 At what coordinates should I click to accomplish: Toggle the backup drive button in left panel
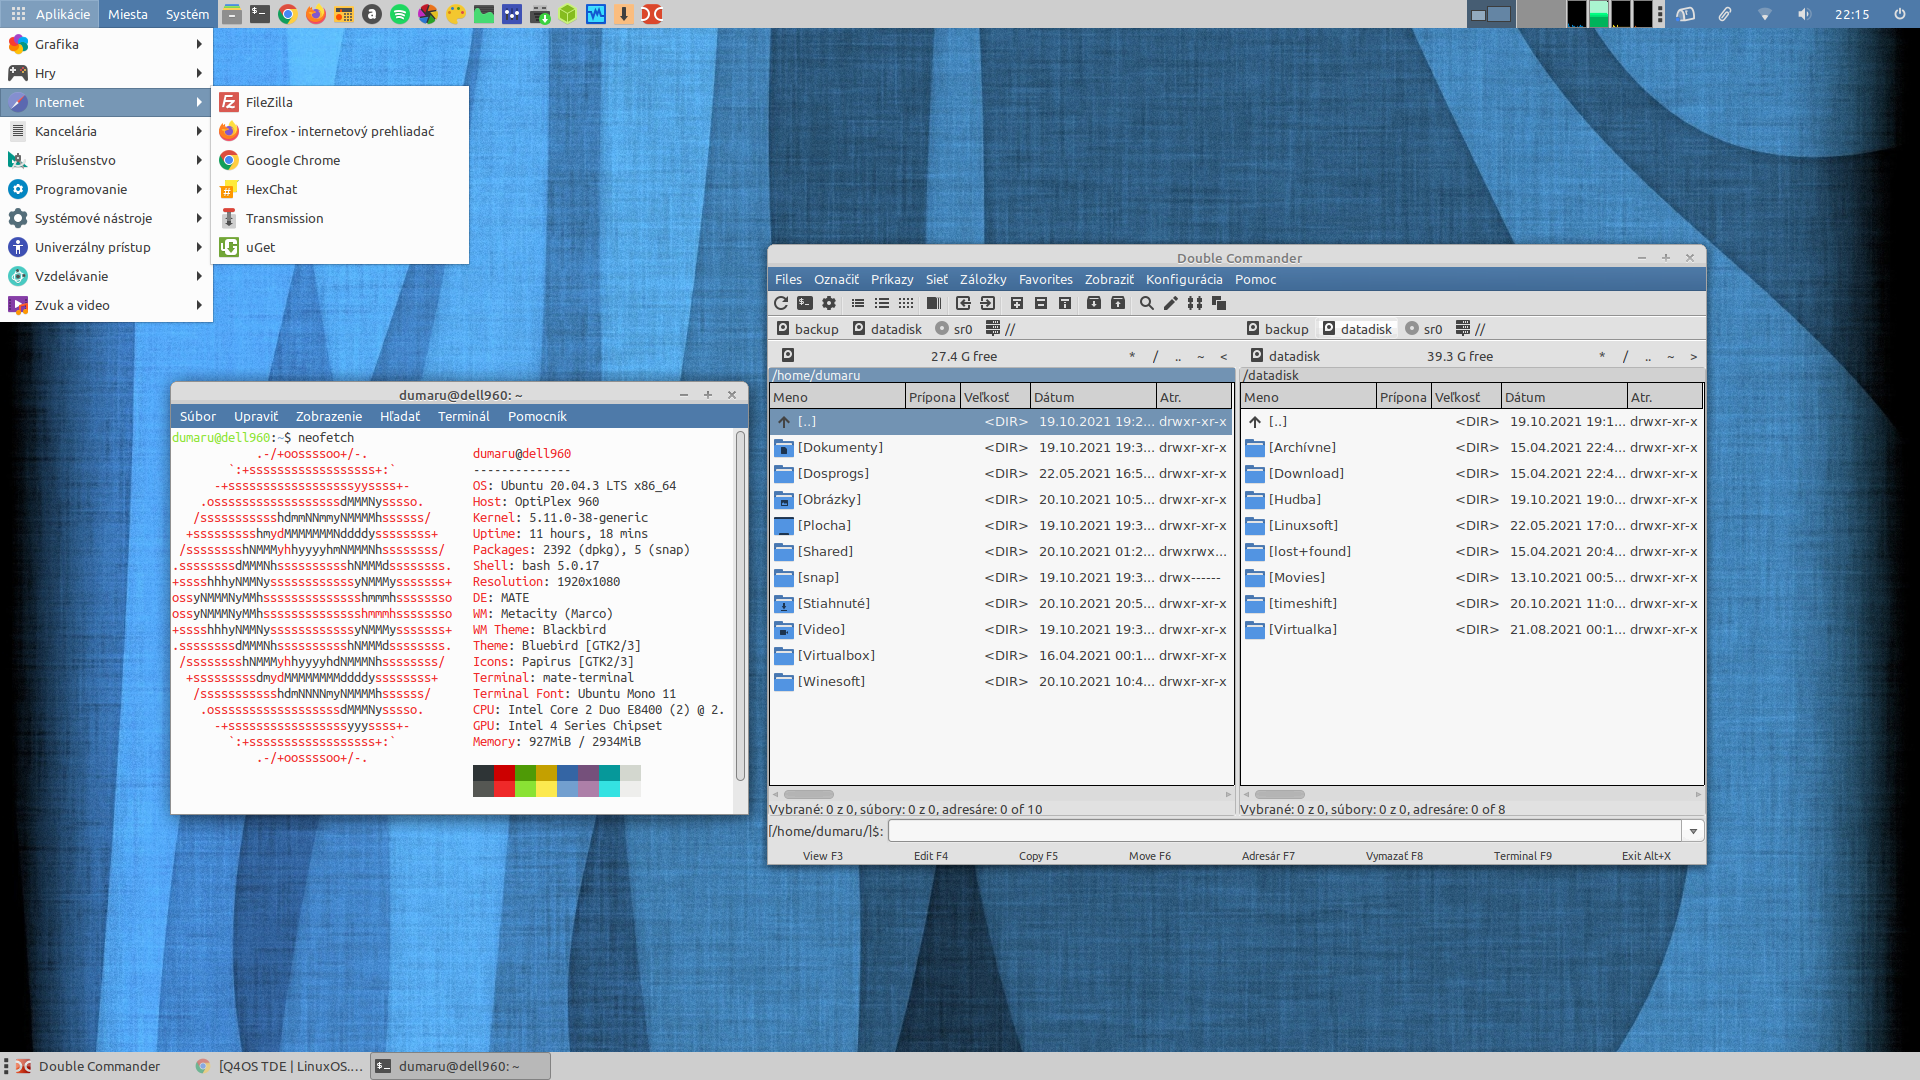coord(808,329)
